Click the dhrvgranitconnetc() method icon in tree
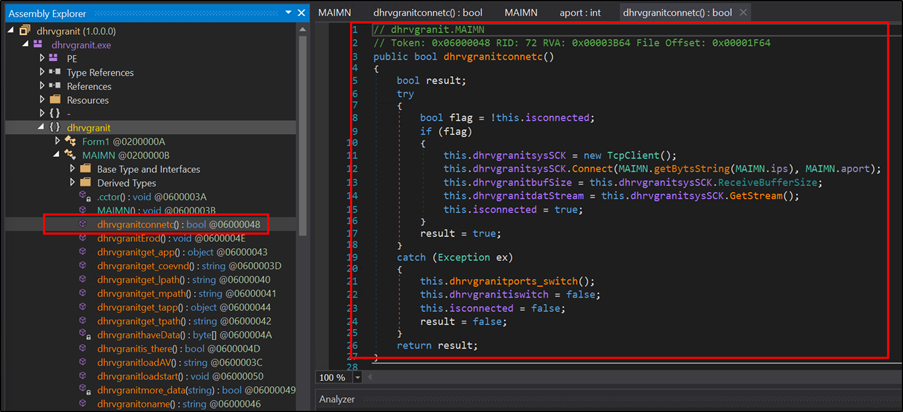This screenshot has width=903, height=412. pyautogui.click(x=83, y=224)
